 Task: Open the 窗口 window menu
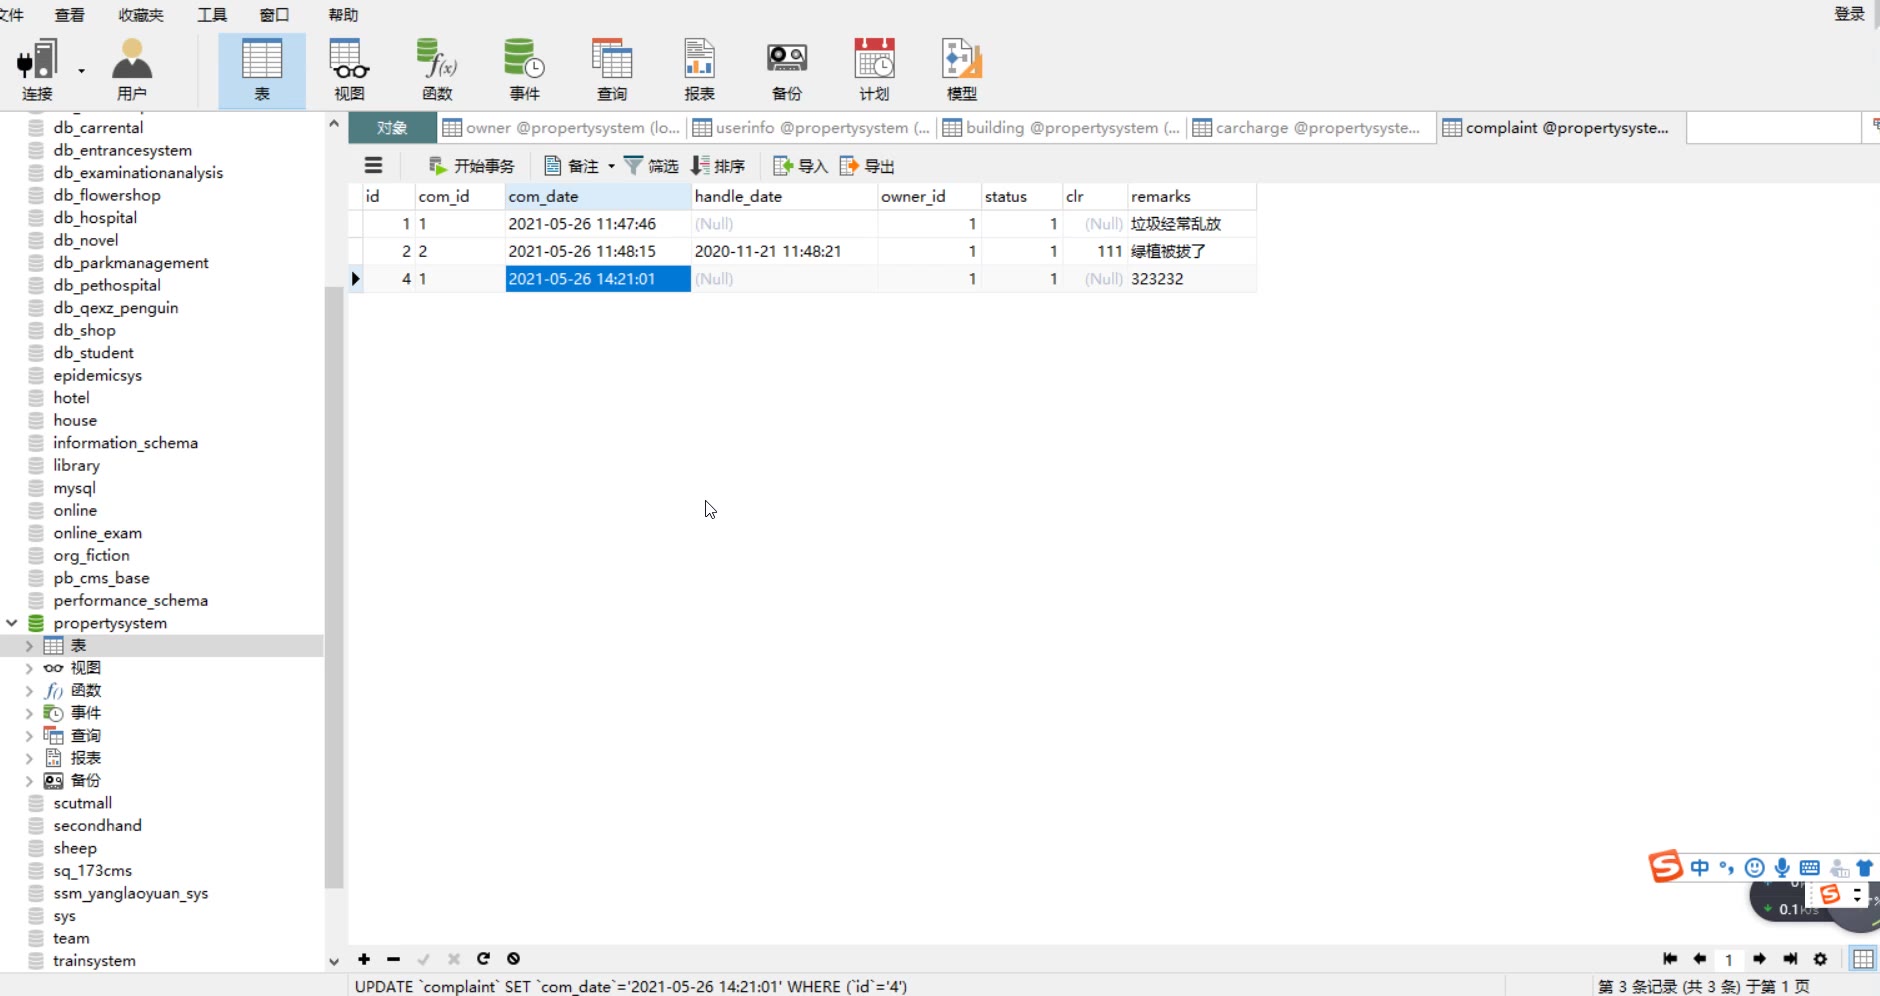274,15
